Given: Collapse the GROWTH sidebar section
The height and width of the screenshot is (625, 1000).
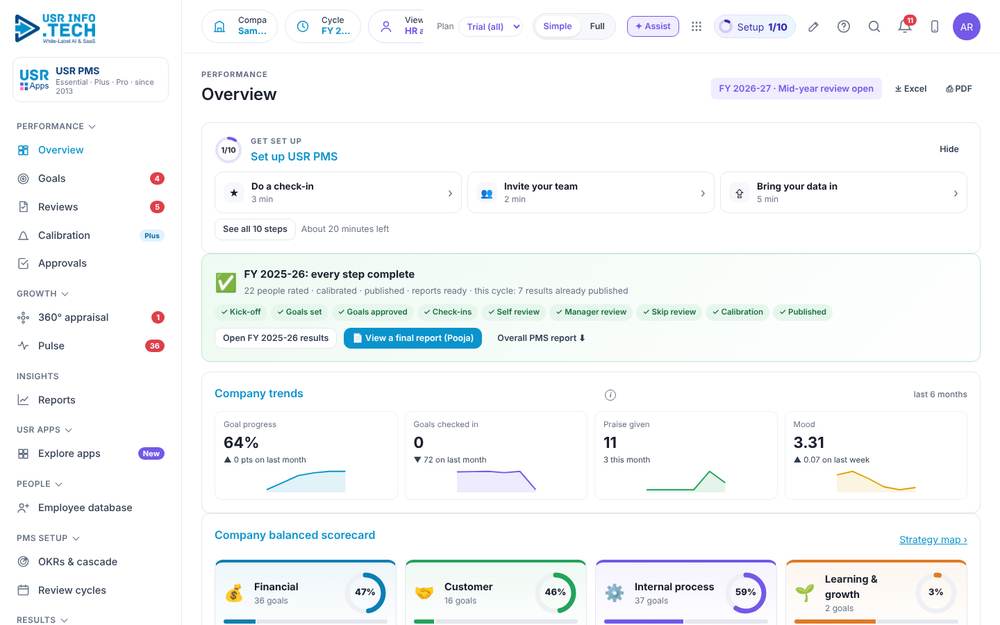Looking at the screenshot, I should pos(42,293).
